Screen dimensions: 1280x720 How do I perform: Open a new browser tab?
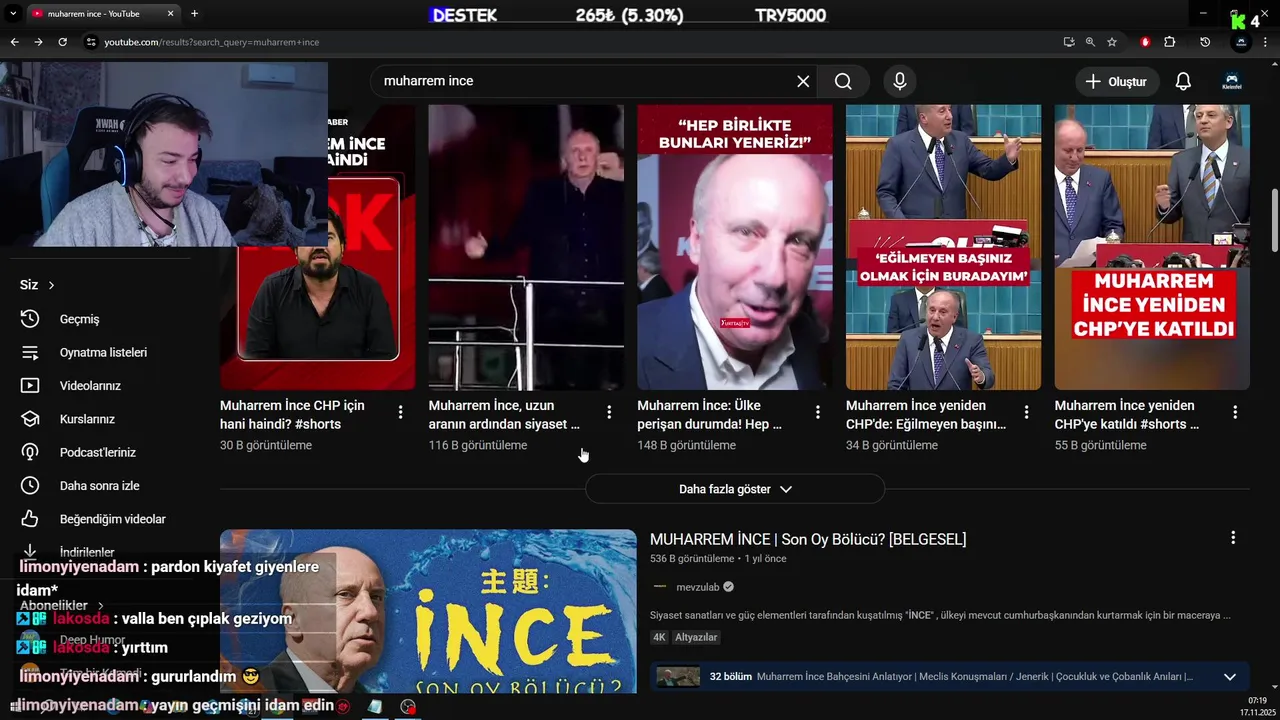point(194,14)
